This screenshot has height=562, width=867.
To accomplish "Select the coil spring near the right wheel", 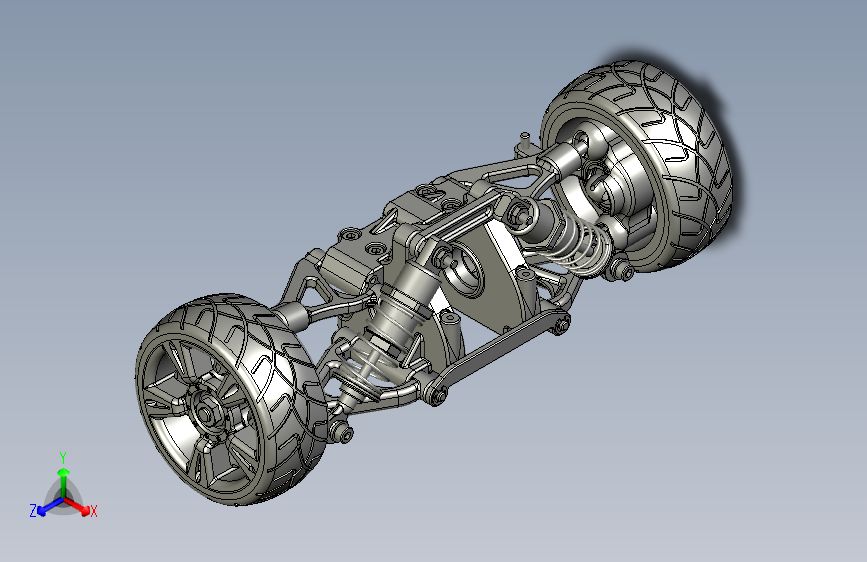I will 578,243.
